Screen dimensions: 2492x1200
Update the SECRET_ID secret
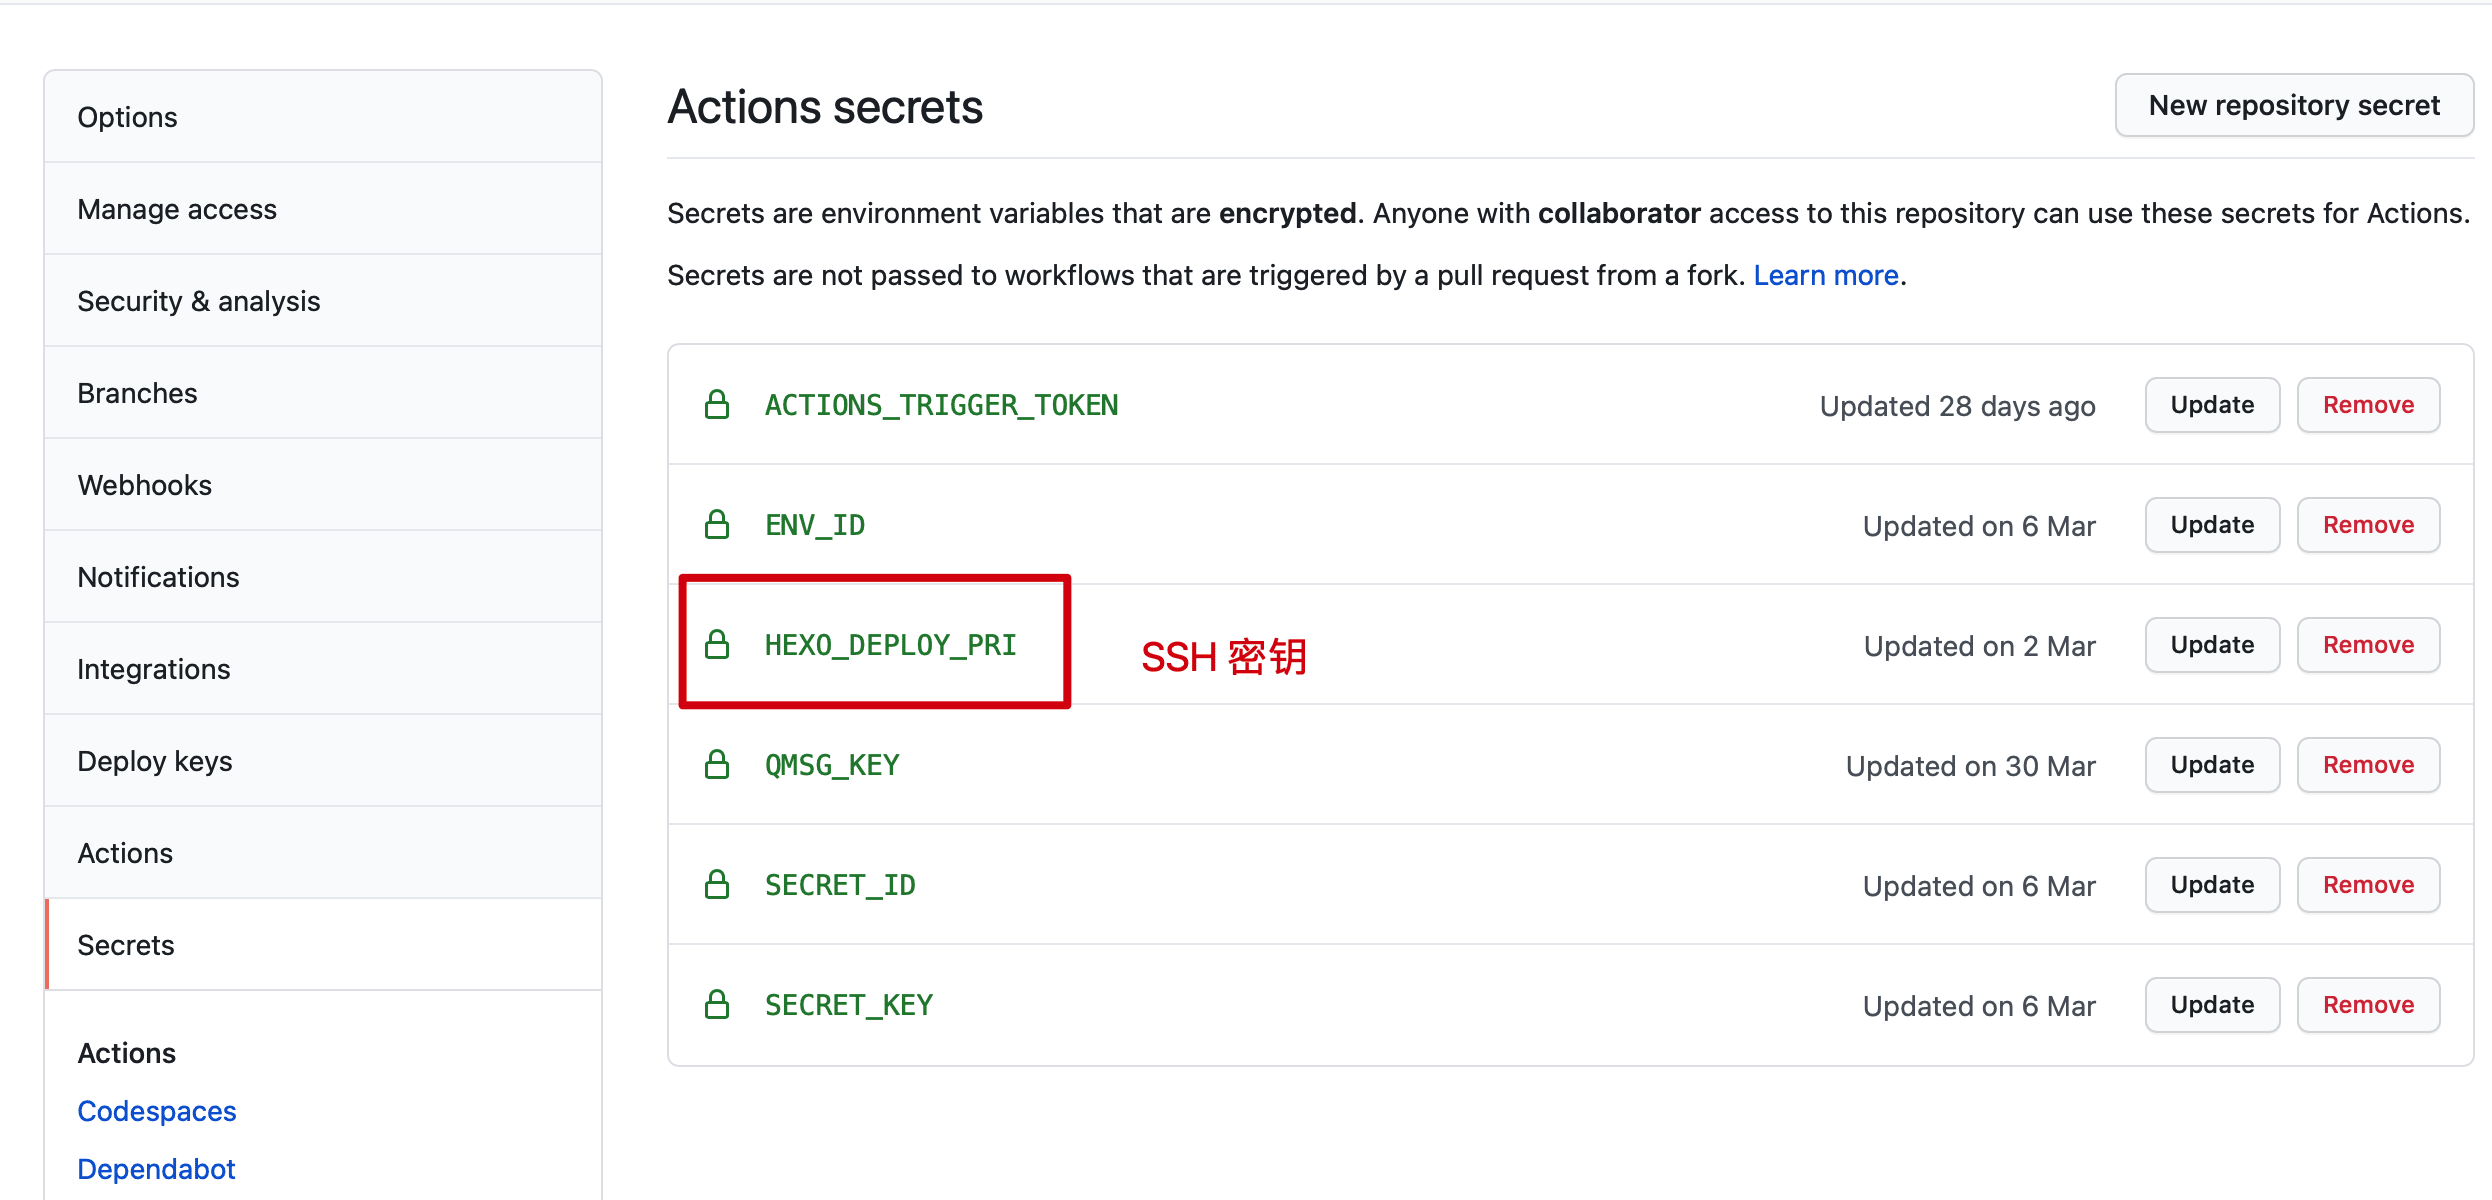(x=2212, y=885)
